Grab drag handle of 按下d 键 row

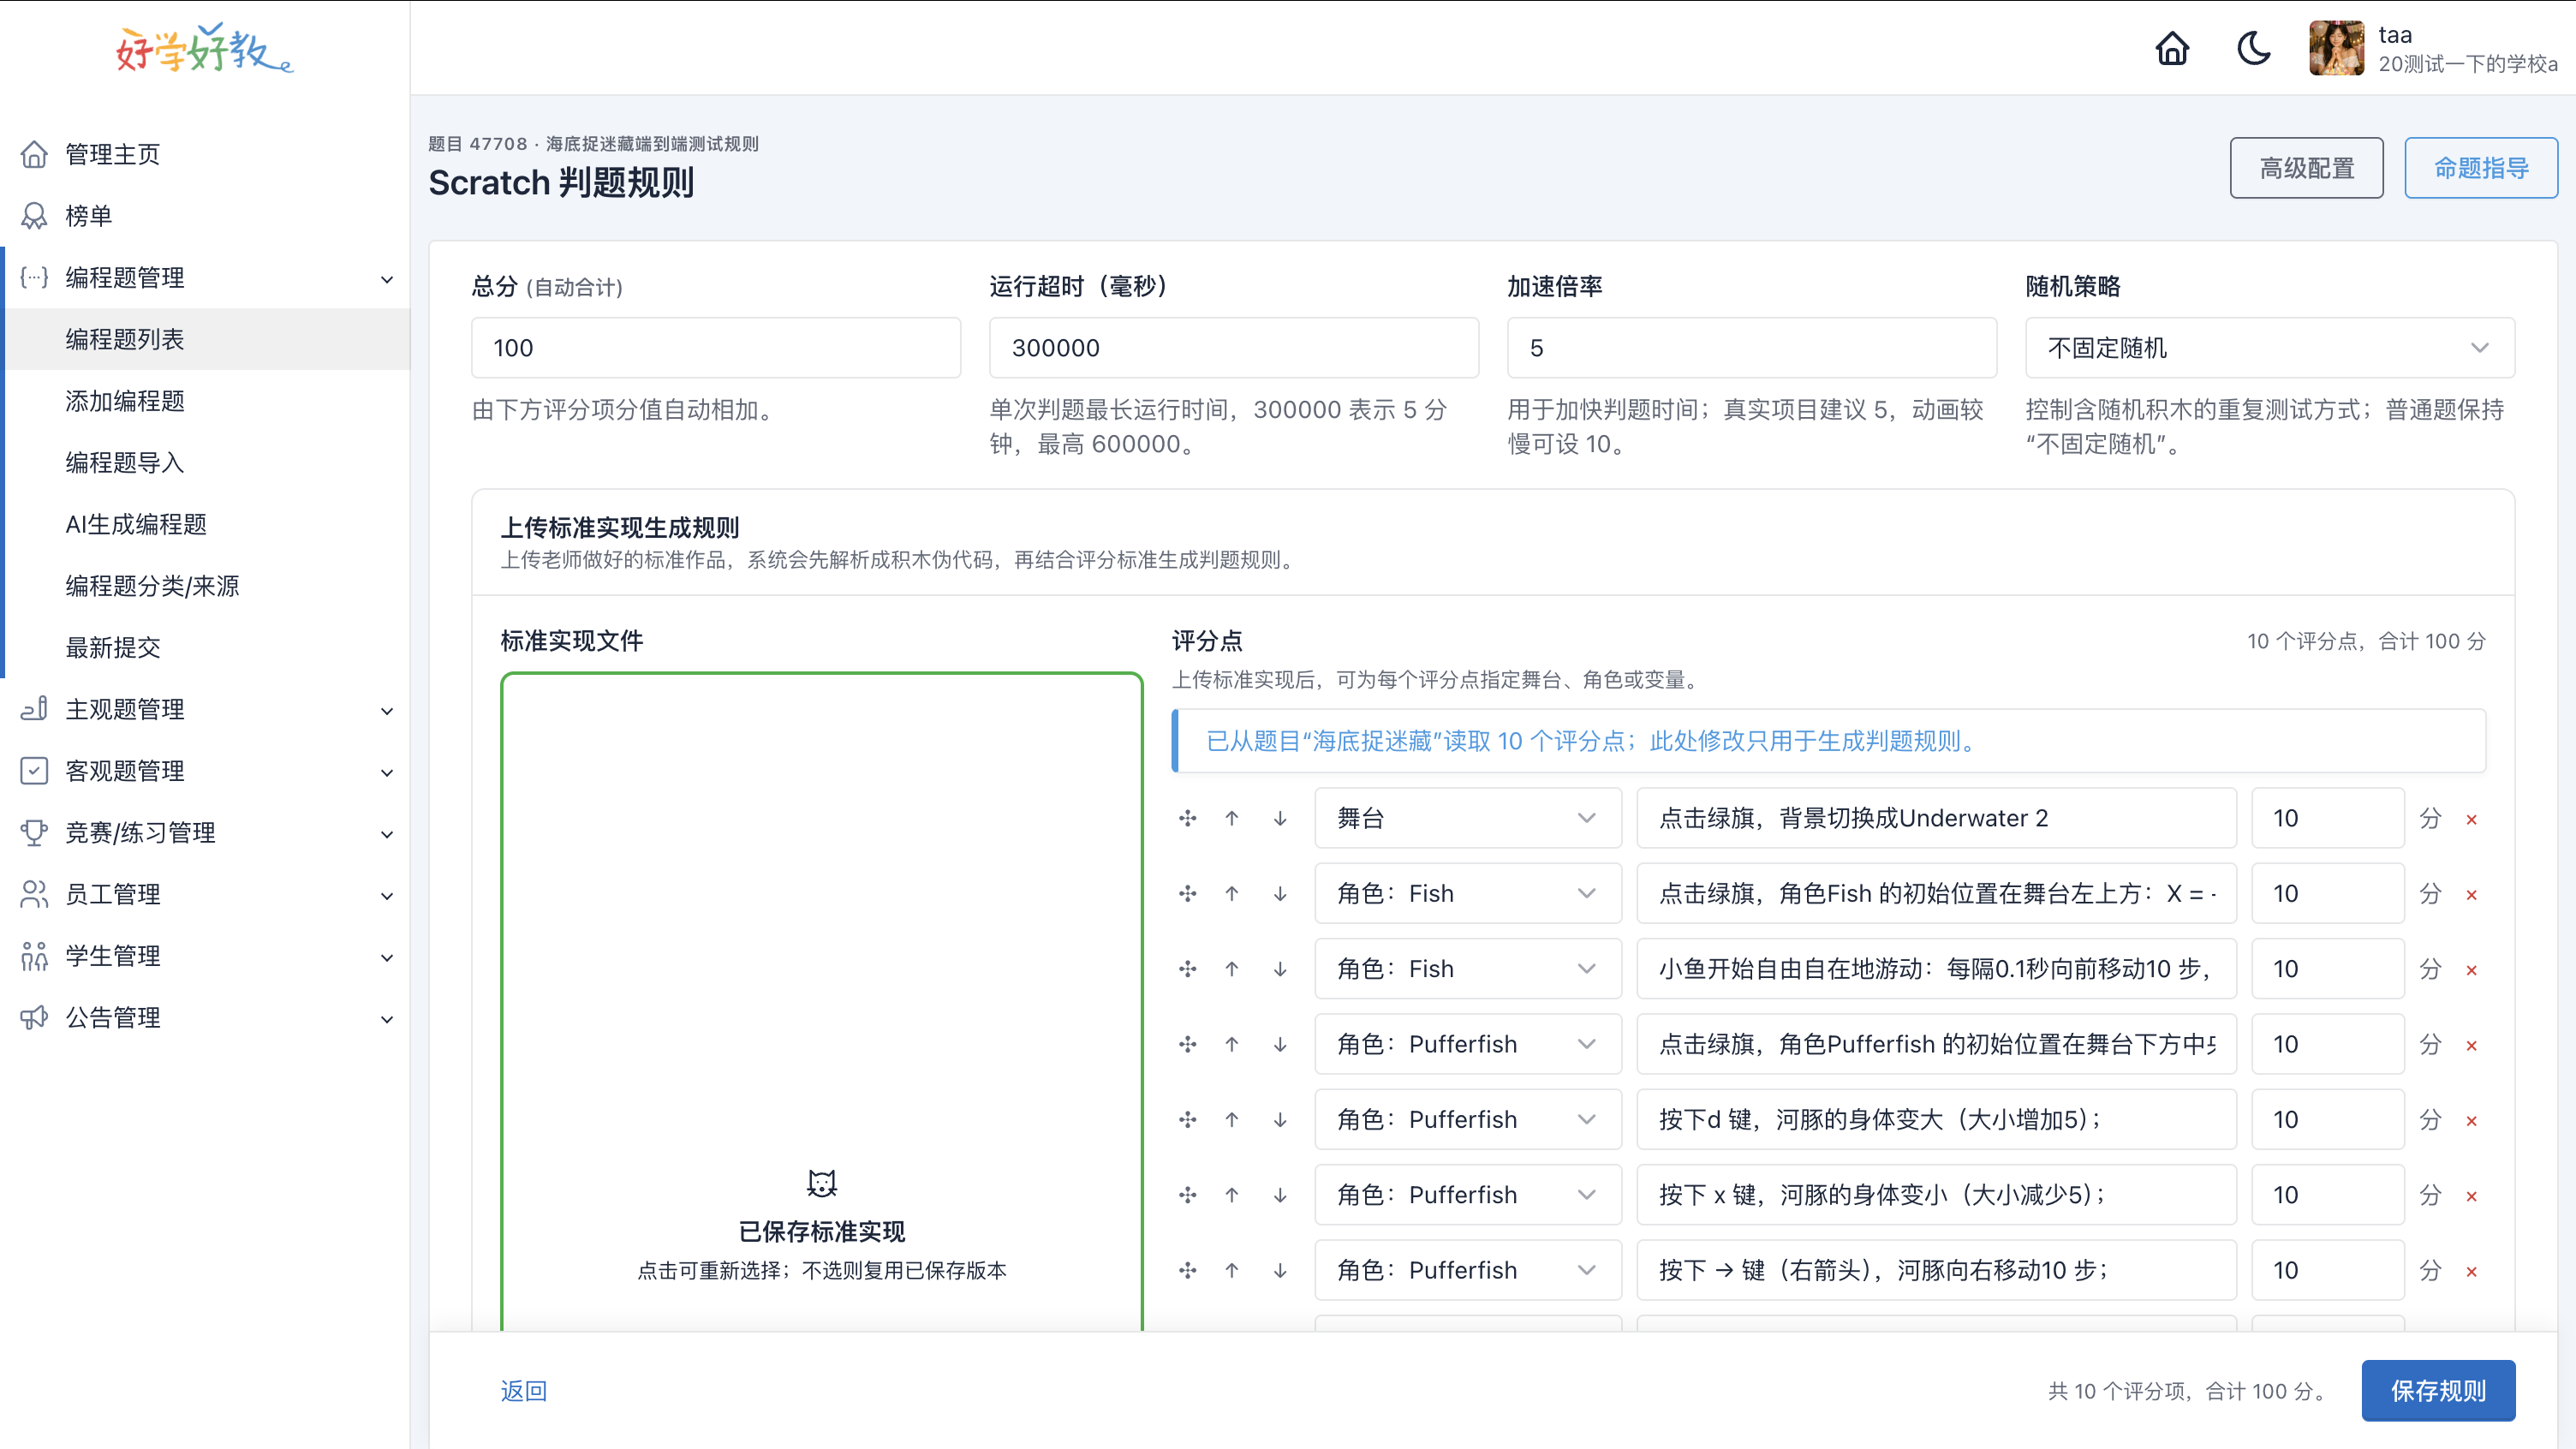1187,1119
